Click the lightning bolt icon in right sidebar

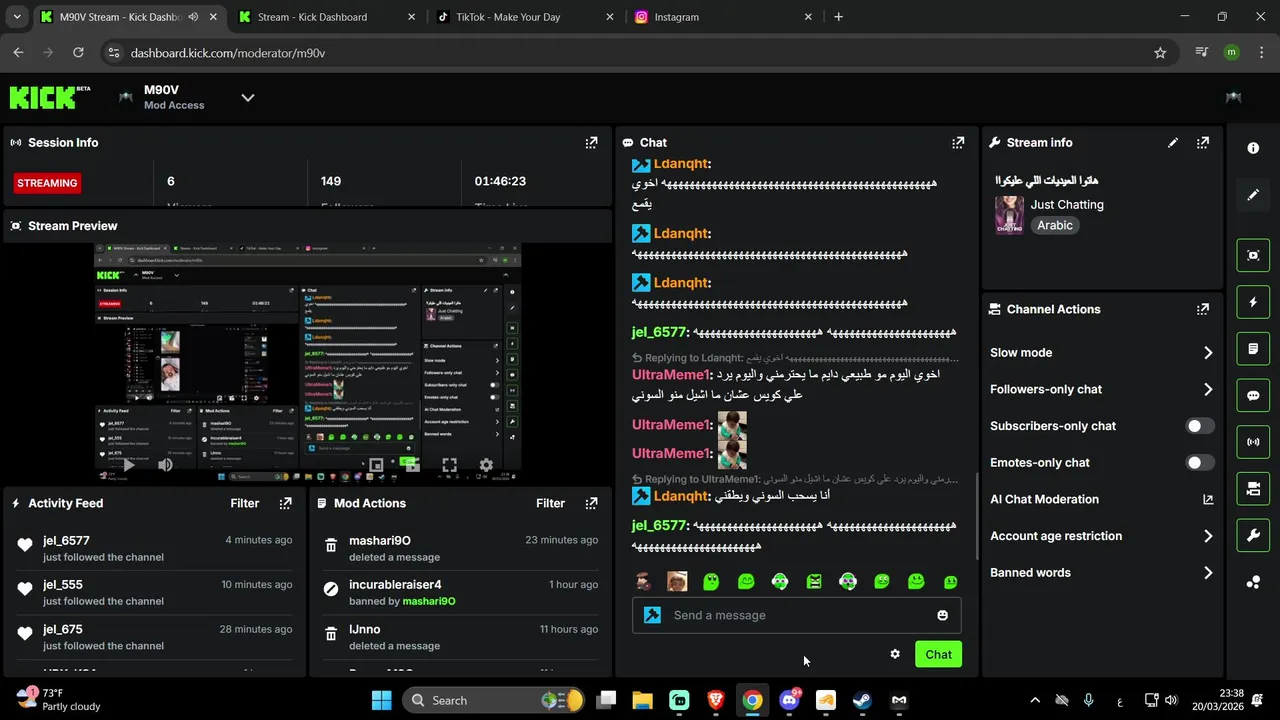point(1253,302)
